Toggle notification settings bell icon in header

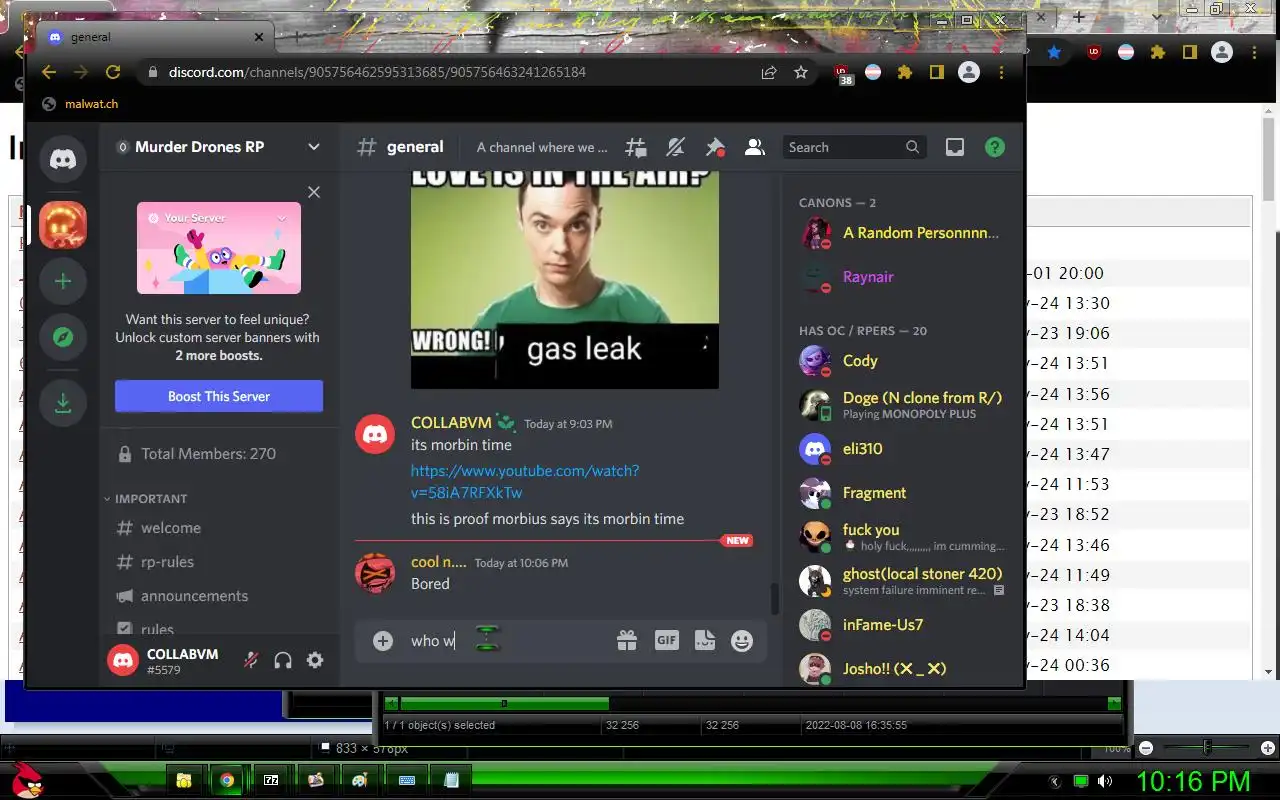coord(676,147)
